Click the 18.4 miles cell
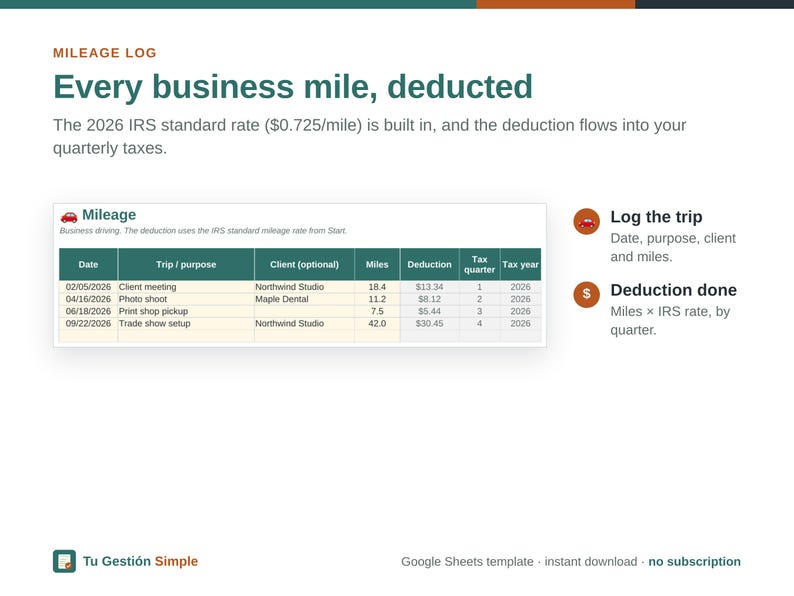This screenshot has height=596, width=794. (377, 287)
